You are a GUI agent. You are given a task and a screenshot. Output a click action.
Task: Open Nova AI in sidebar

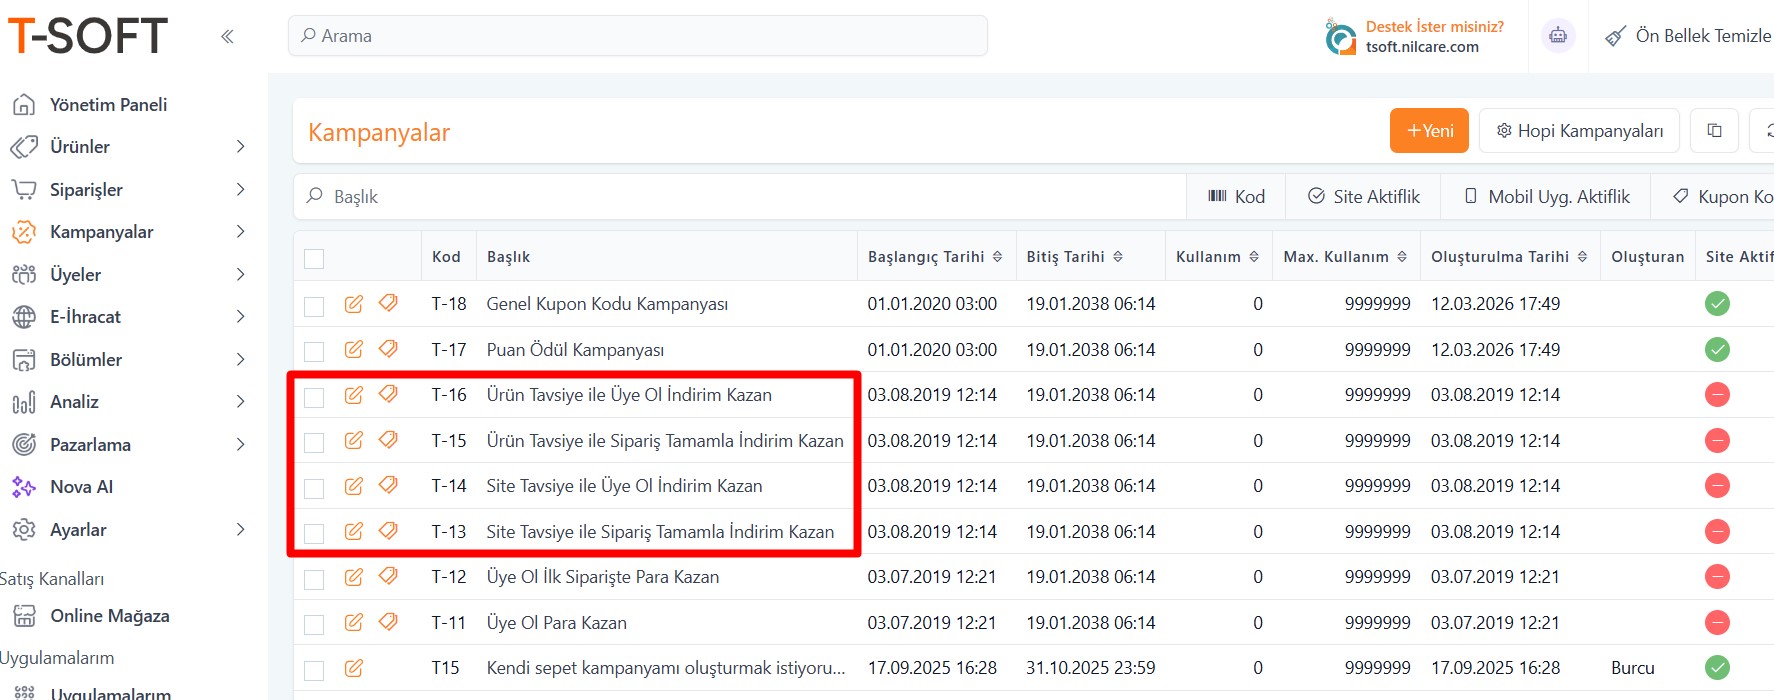tap(81, 487)
